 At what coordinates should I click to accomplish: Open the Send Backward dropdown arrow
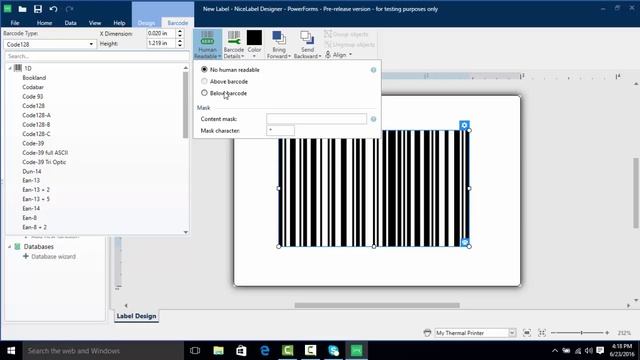[x=320, y=56]
